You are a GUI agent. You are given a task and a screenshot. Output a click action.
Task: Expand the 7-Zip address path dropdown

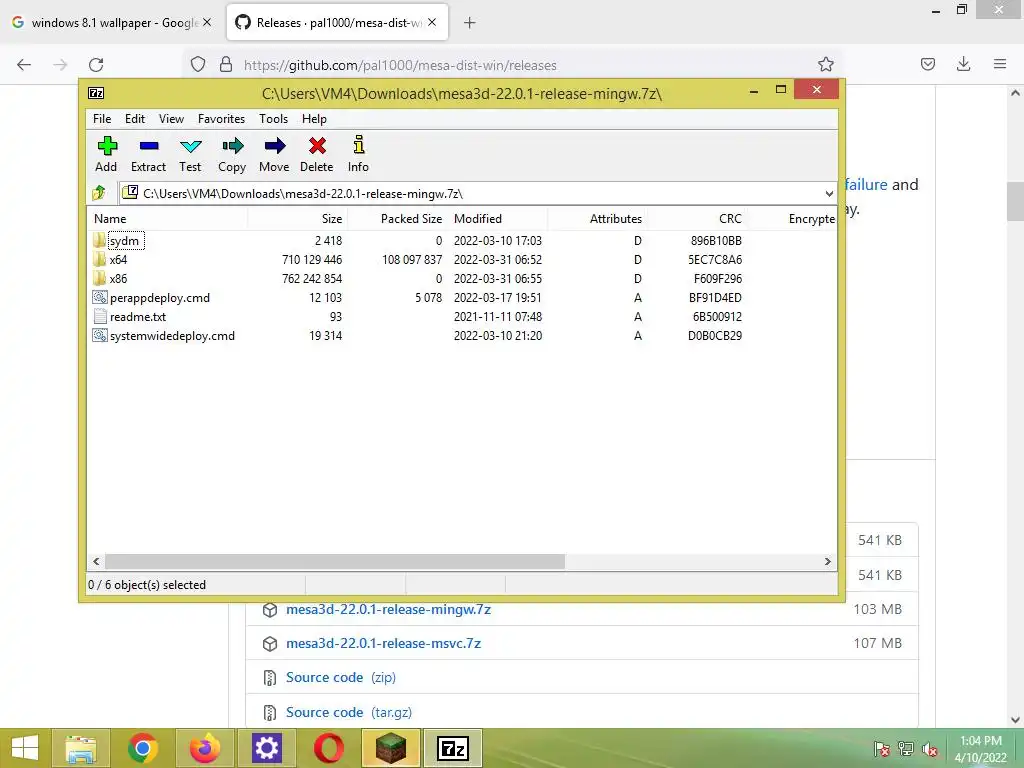click(x=829, y=194)
